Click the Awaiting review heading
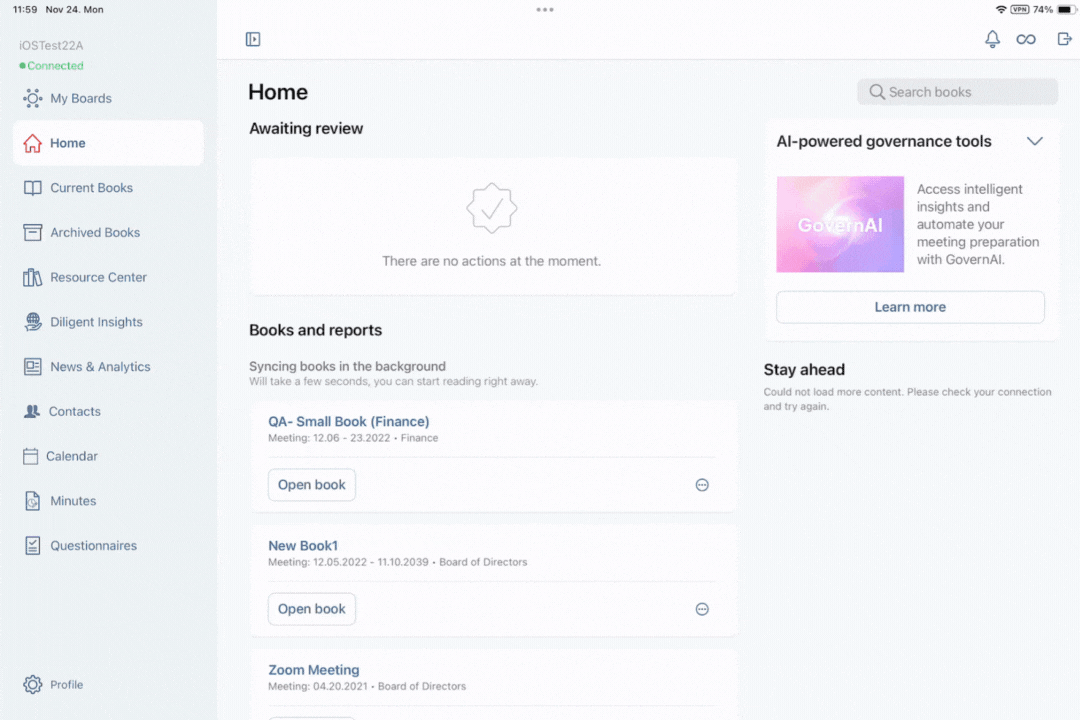The width and height of the screenshot is (1080, 720). pos(306,129)
